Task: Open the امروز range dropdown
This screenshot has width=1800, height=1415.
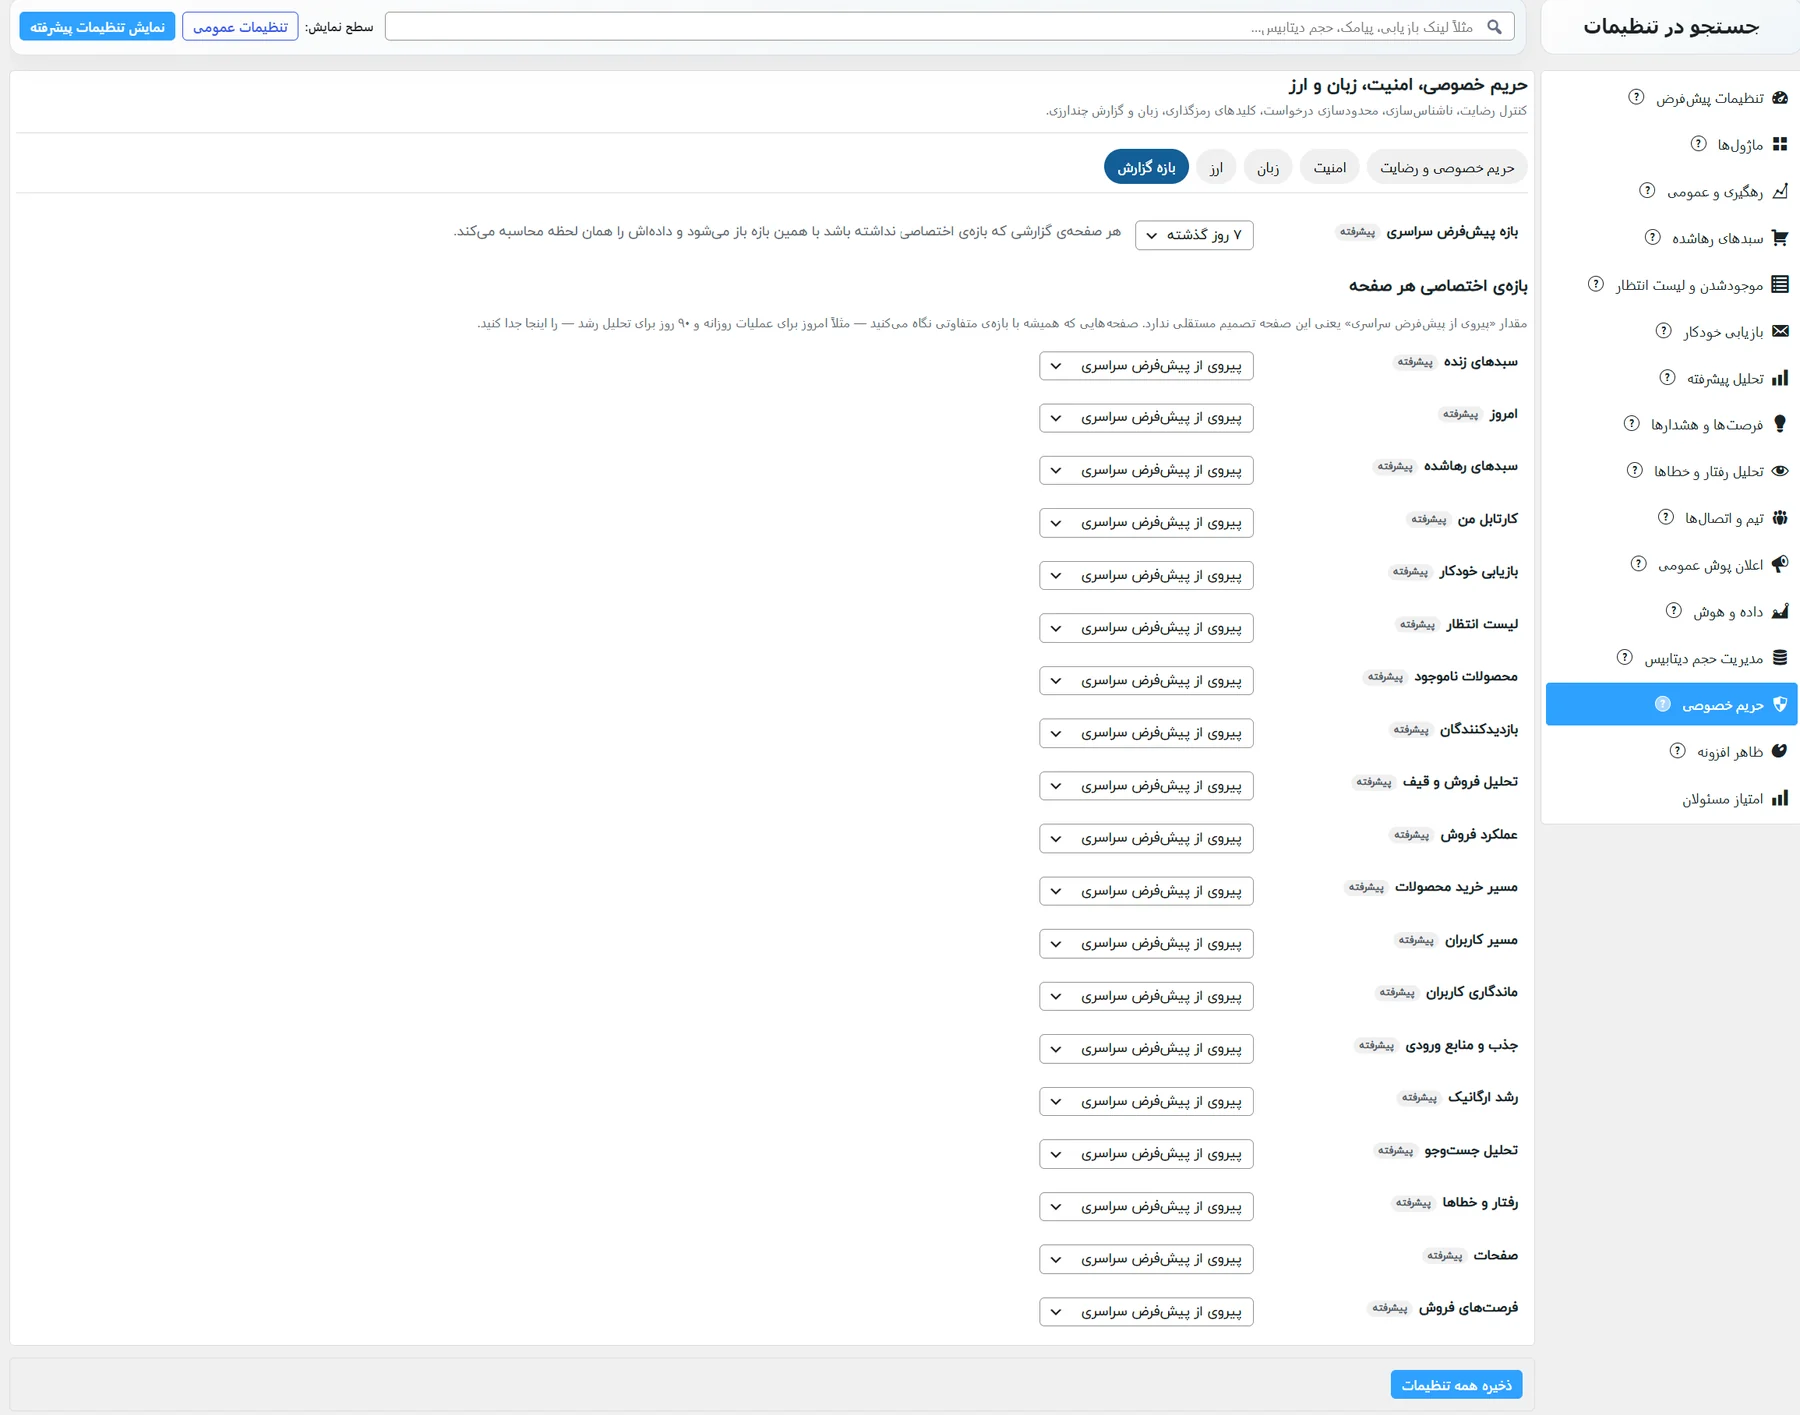Action: pos(1146,418)
